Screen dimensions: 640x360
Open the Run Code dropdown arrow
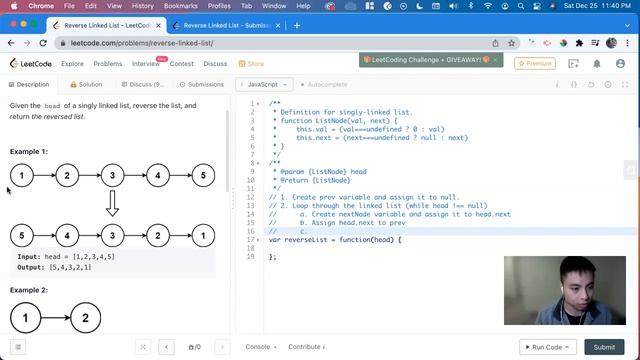[567, 347]
